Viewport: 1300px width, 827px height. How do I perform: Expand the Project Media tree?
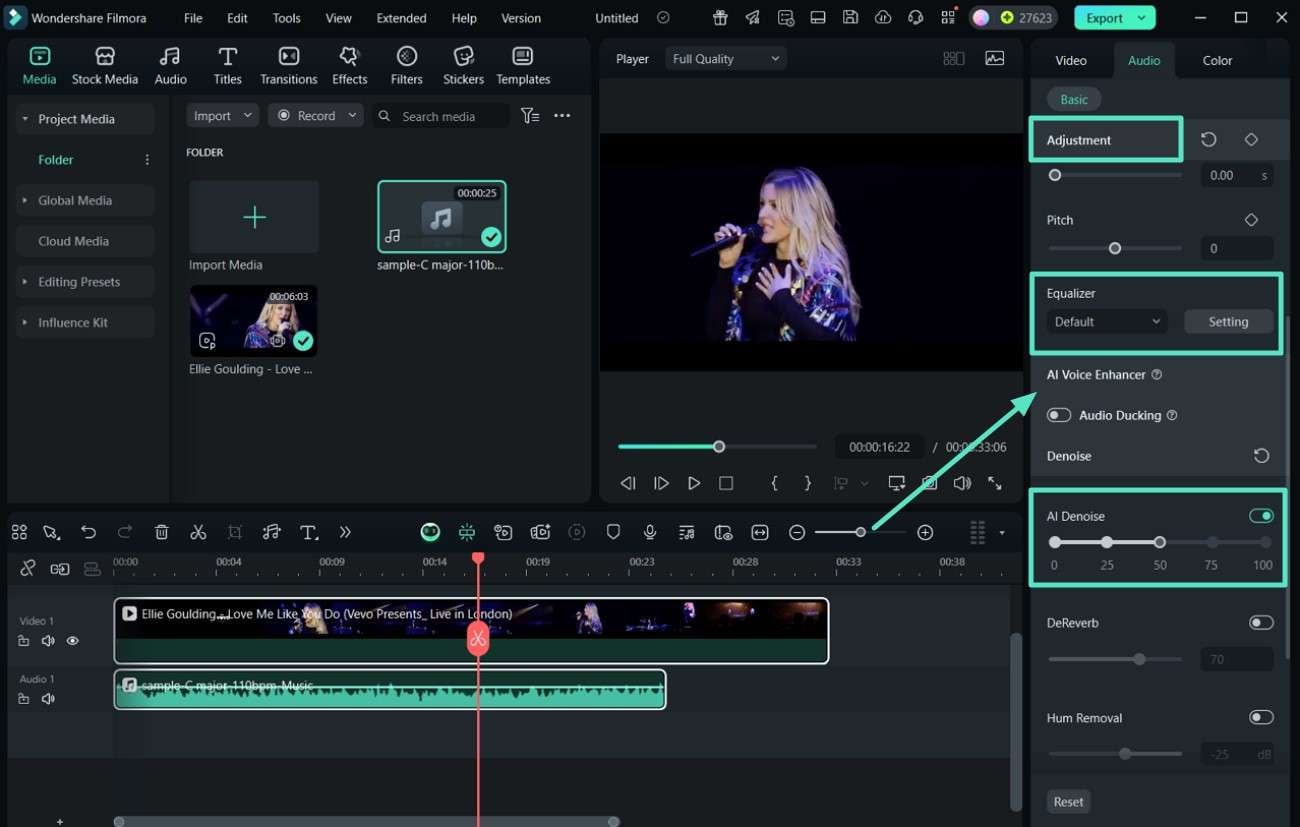tap(25, 119)
